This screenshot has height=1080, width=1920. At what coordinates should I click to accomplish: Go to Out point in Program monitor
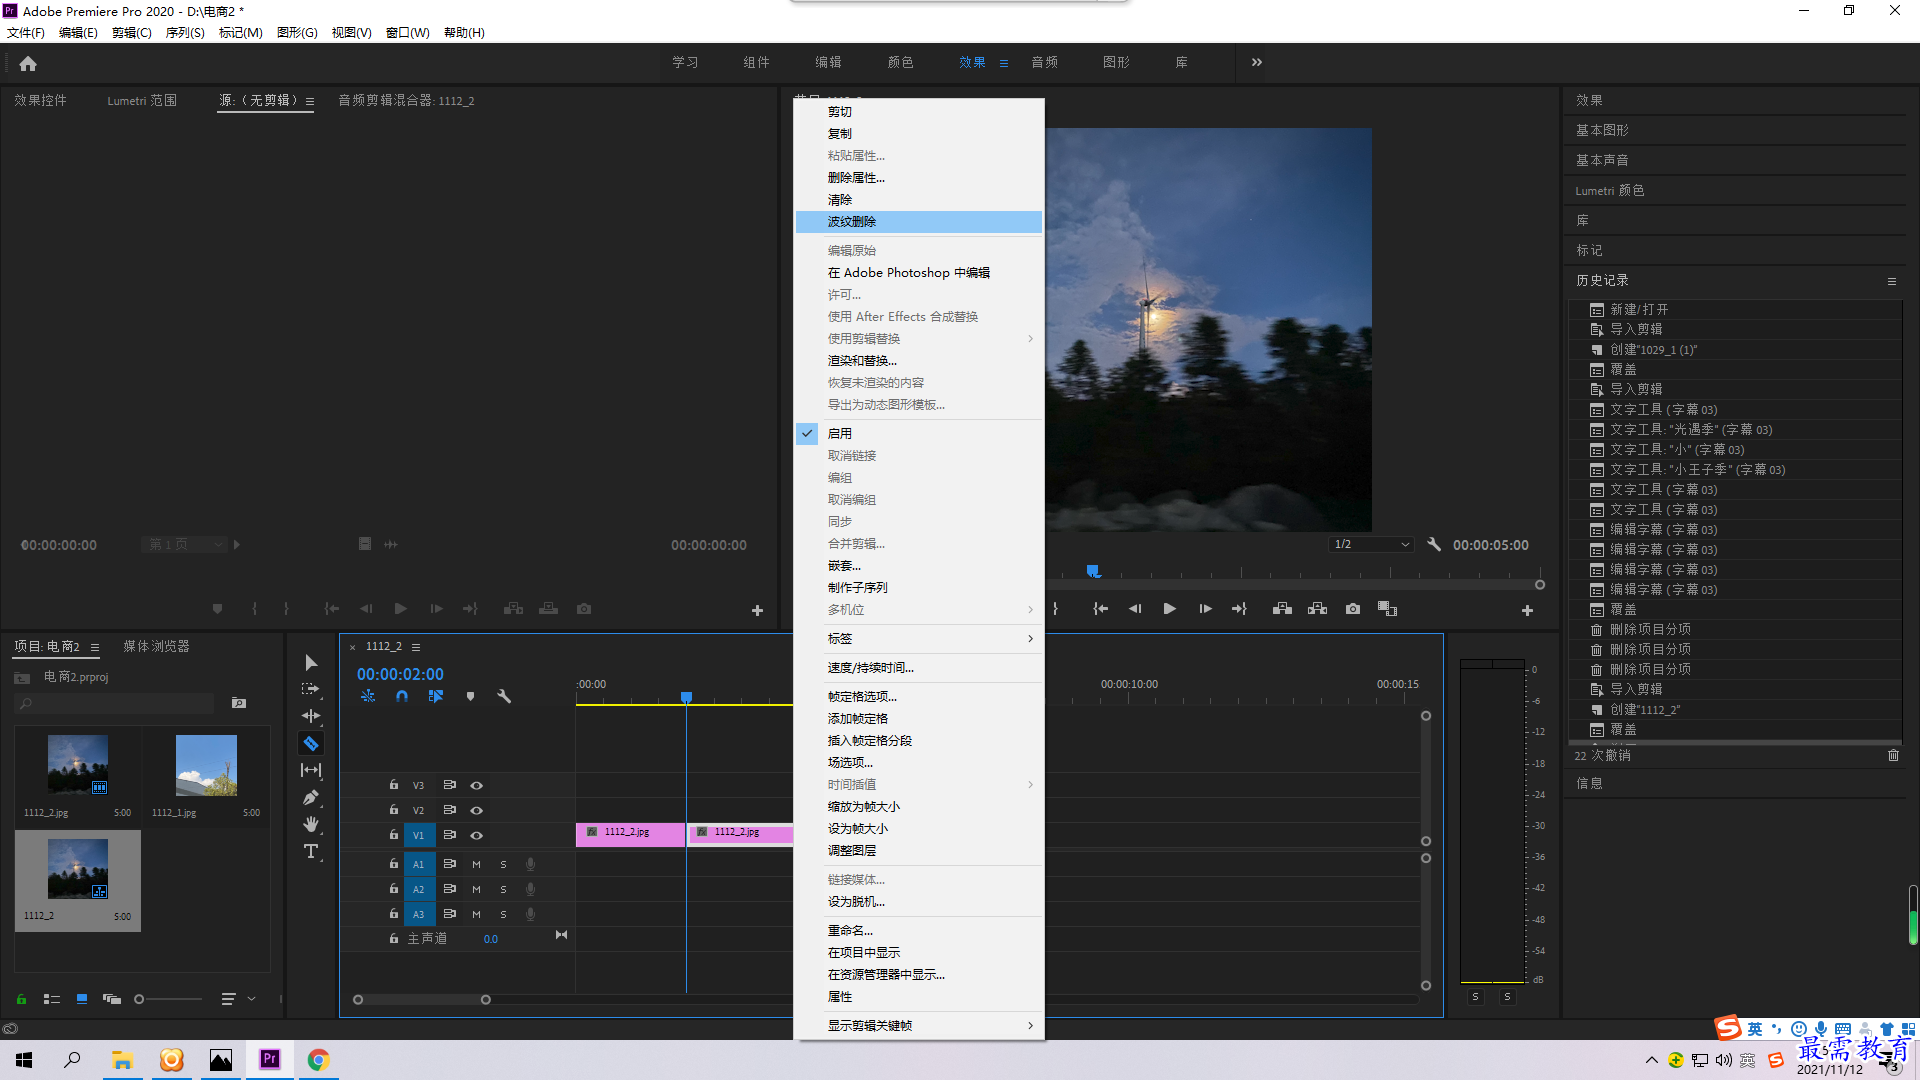pyautogui.click(x=1240, y=609)
